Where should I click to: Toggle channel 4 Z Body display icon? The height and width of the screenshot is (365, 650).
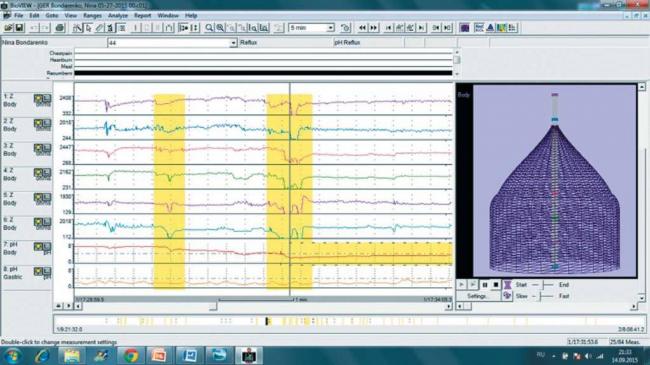tap(38, 173)
